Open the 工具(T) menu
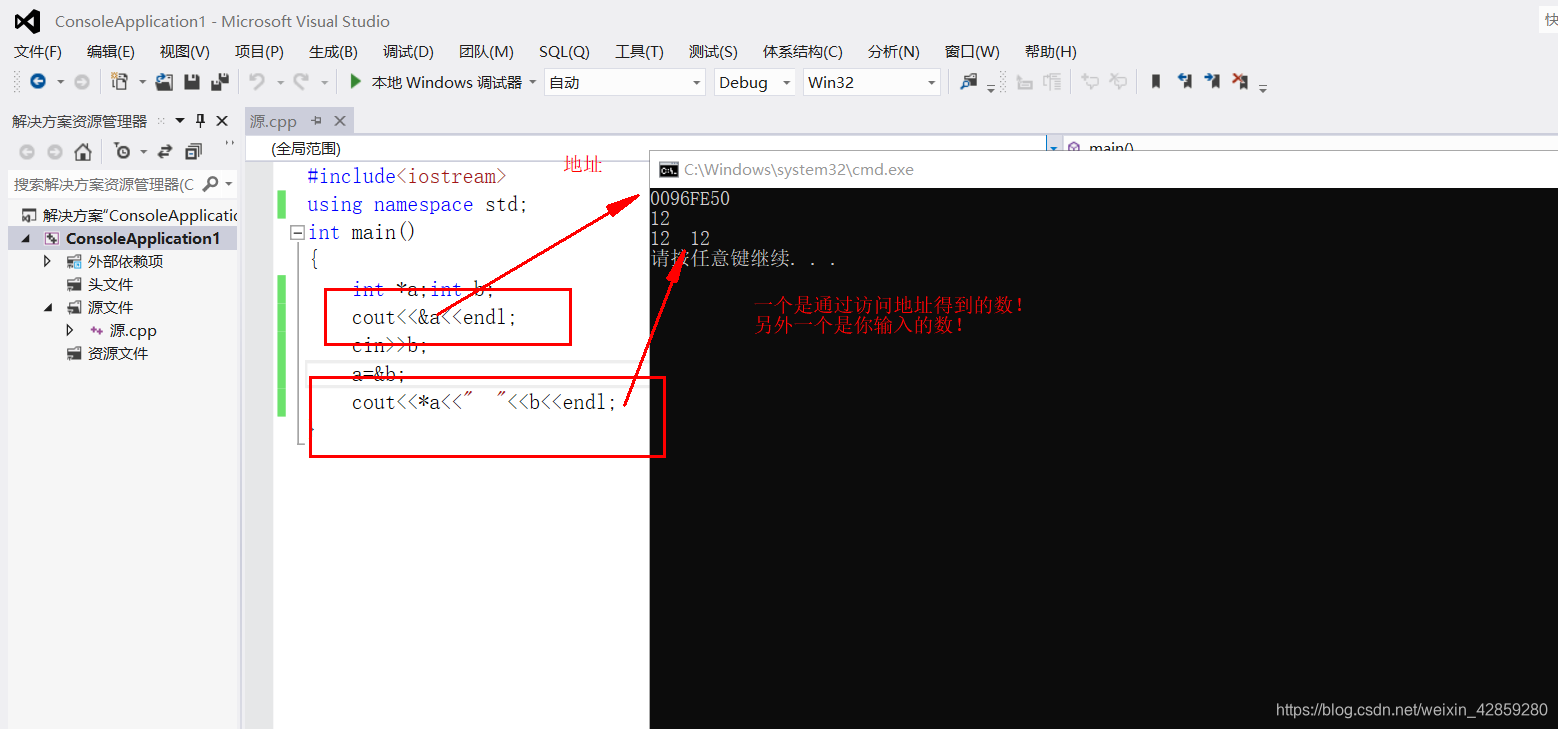 (x=639, y=52)
